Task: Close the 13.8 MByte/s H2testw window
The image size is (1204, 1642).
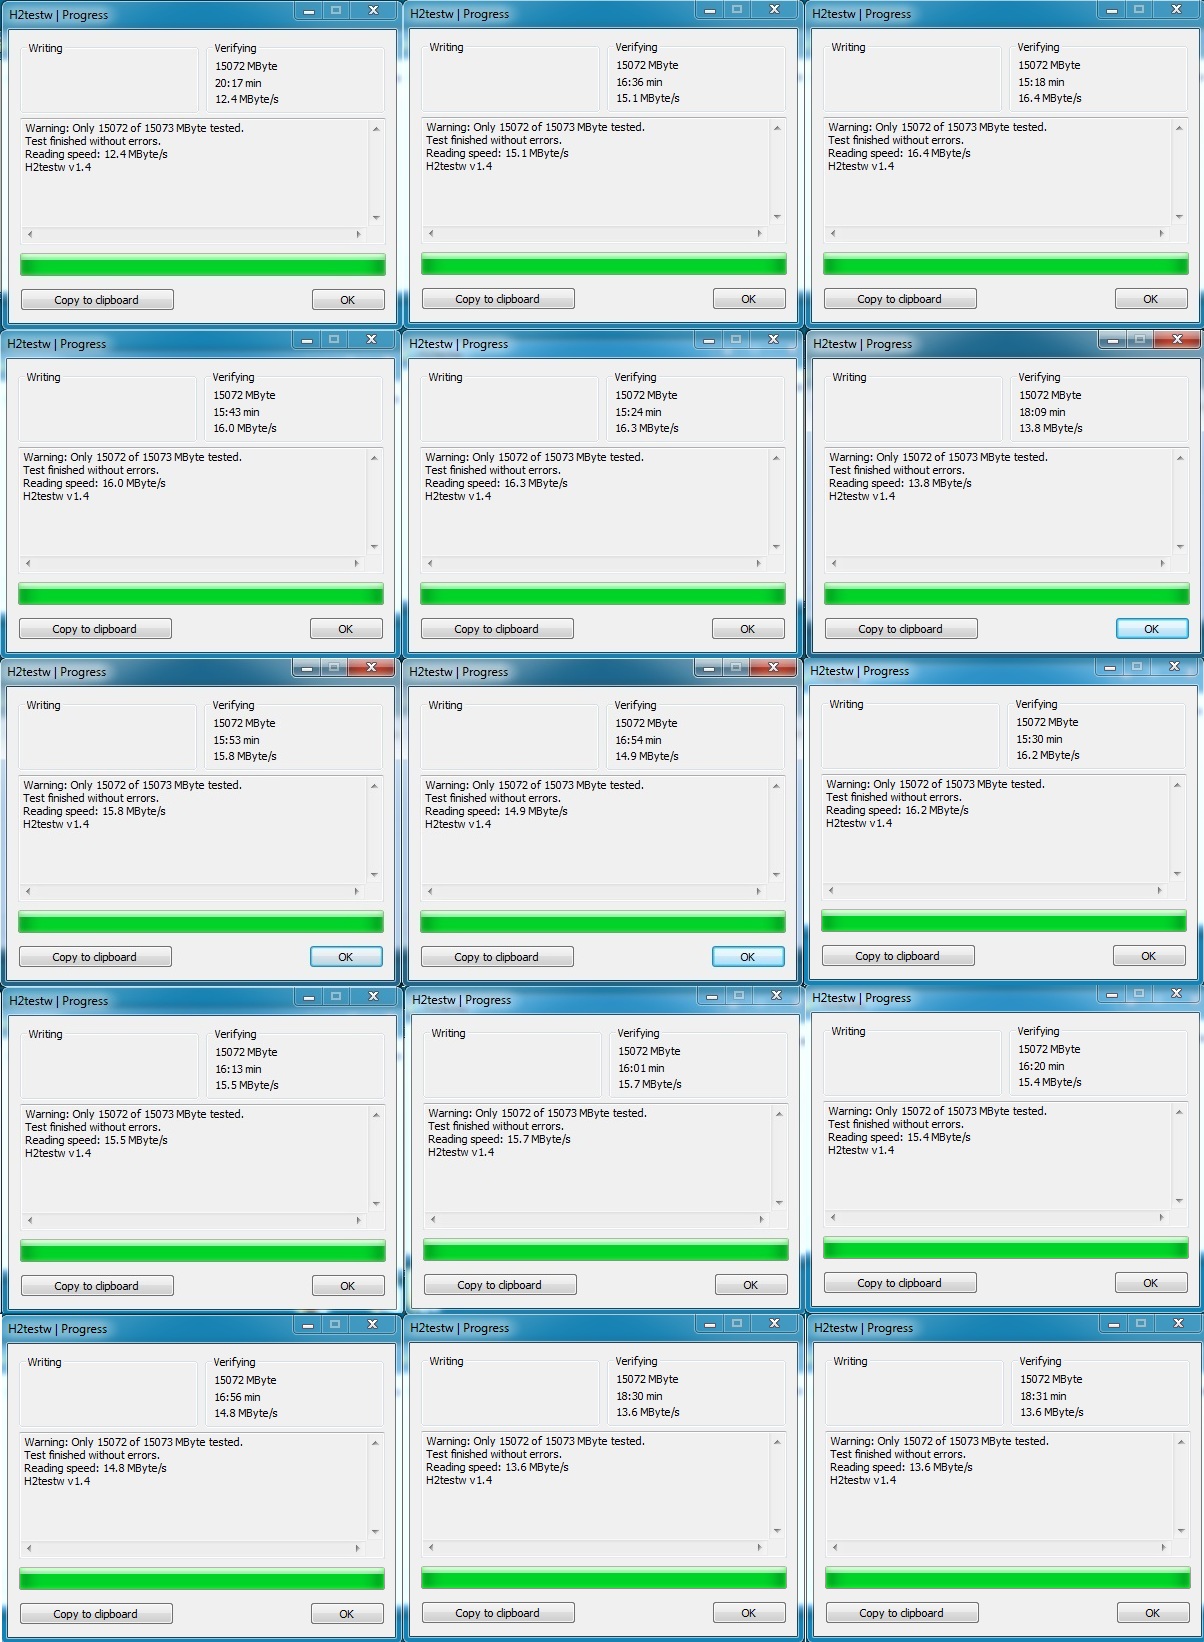Action: (x=1177, y=340)
